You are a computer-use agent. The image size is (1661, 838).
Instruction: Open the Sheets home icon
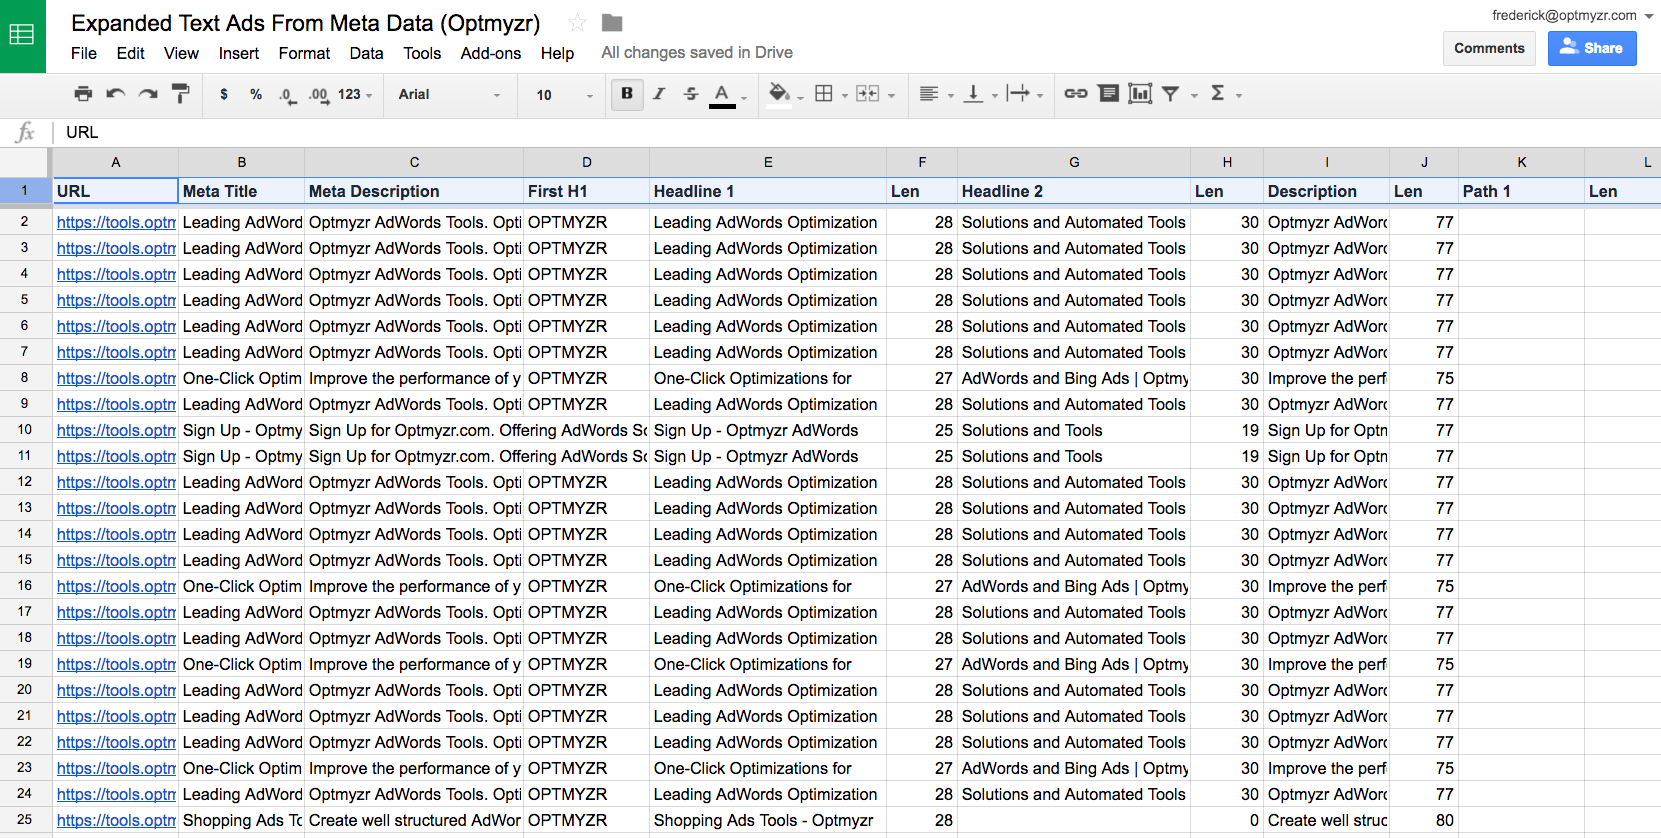(22, 36)
